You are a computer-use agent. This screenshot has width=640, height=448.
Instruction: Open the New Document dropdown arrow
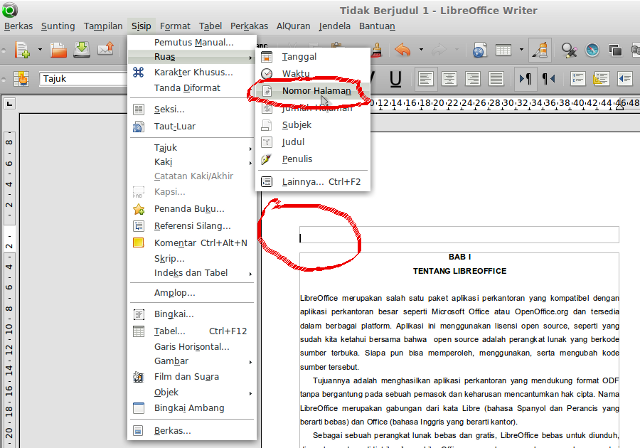(40, 50)
